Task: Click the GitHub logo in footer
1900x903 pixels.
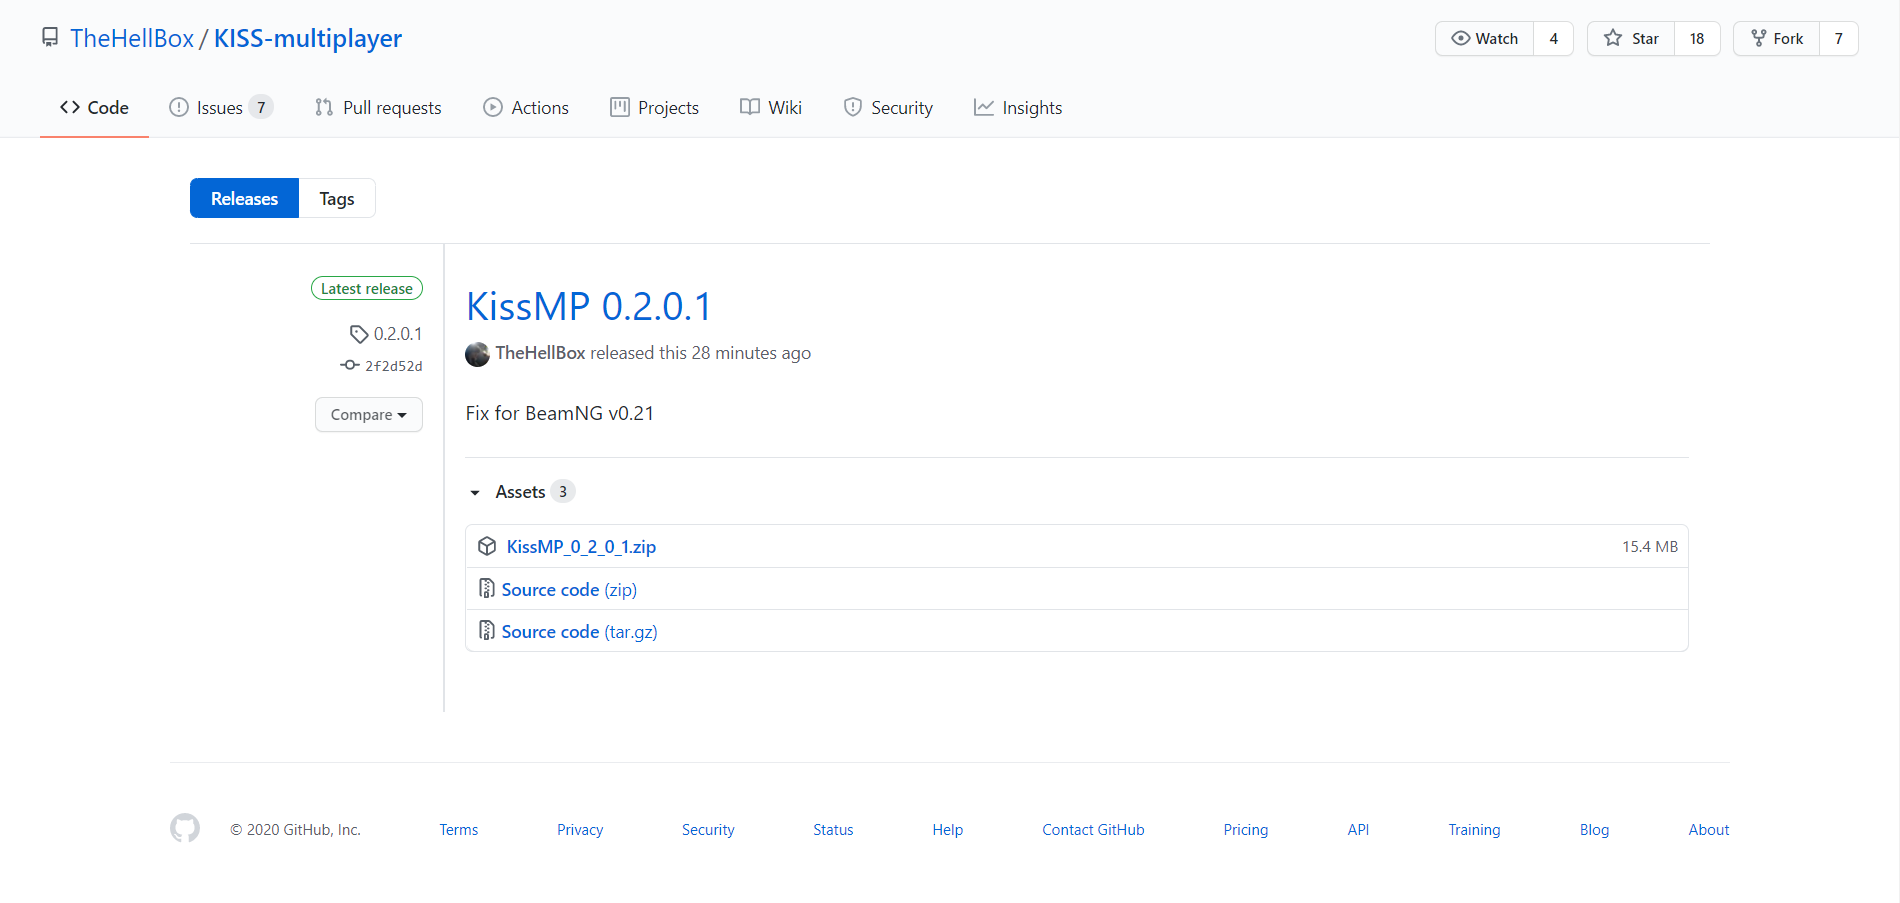Action: [185, 828]
